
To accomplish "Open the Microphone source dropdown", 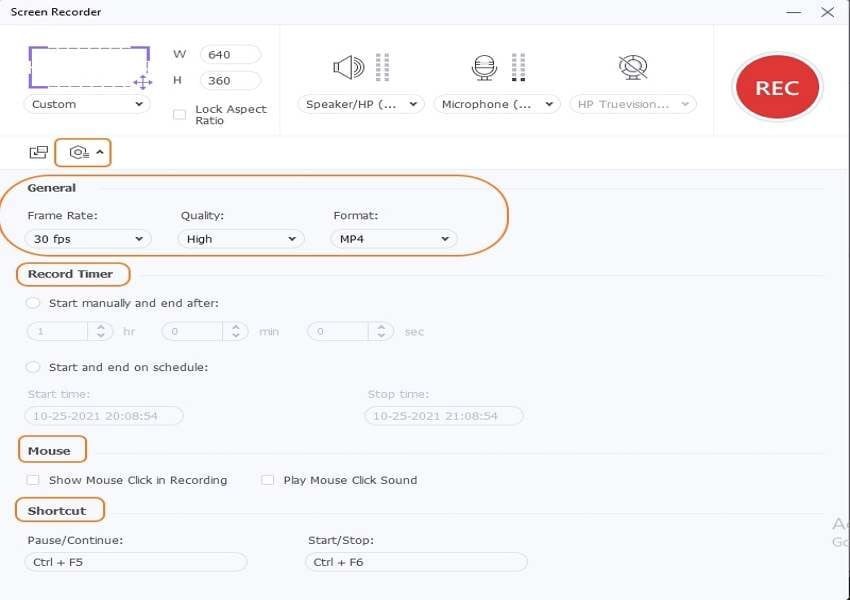I will tap(497, 104).
